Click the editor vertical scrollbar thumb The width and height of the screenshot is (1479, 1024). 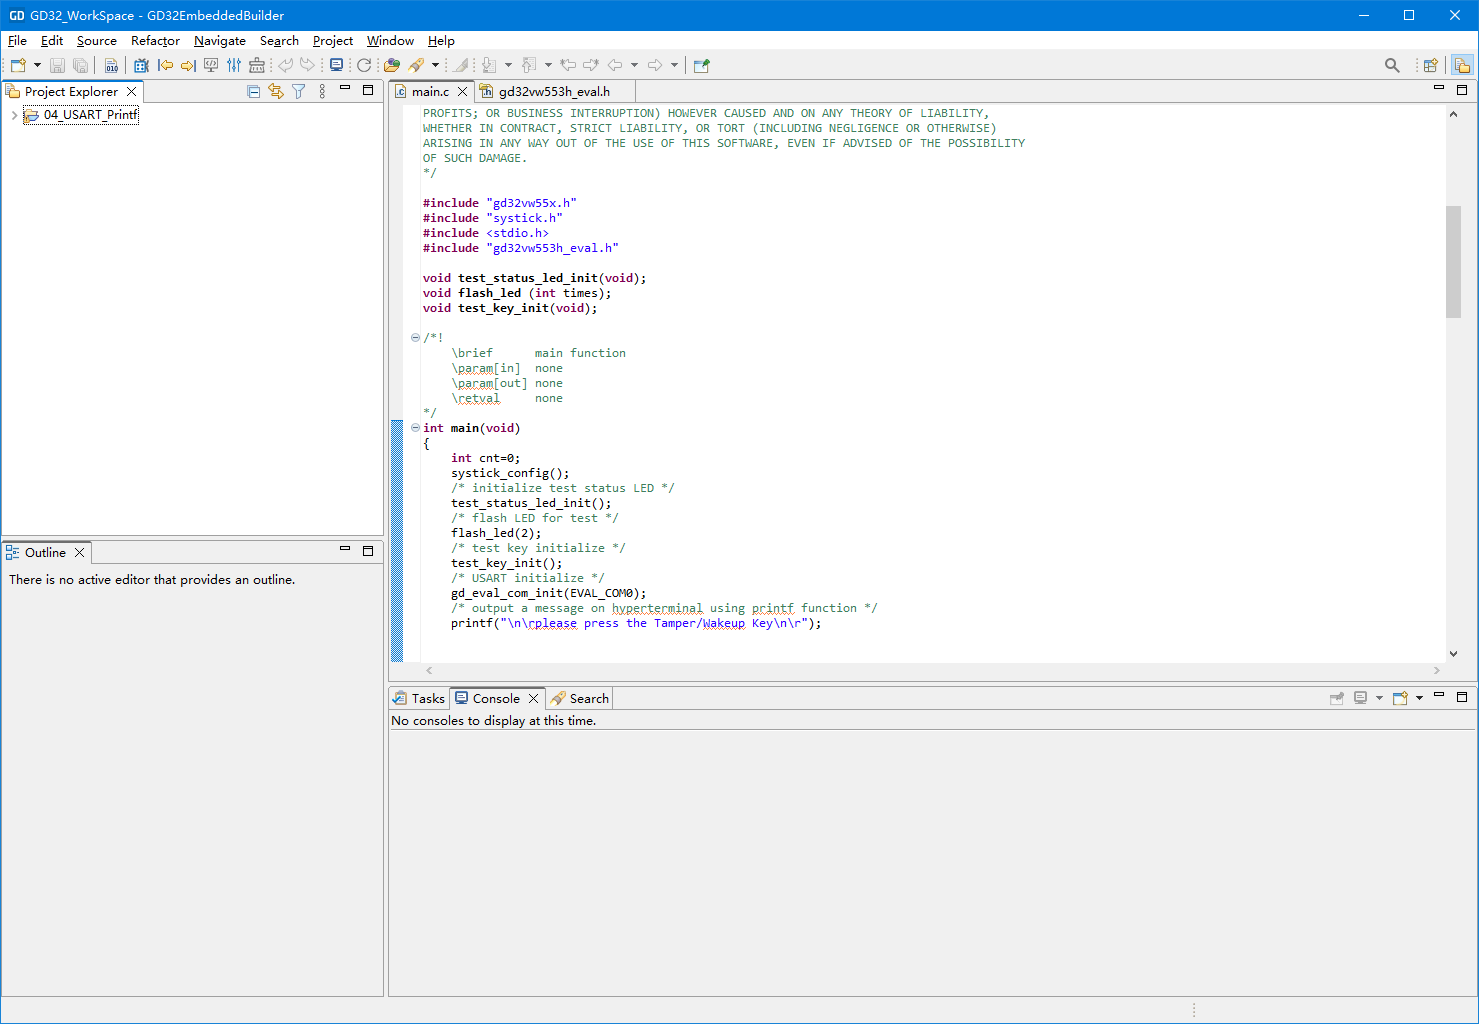tap(1453, 261)
